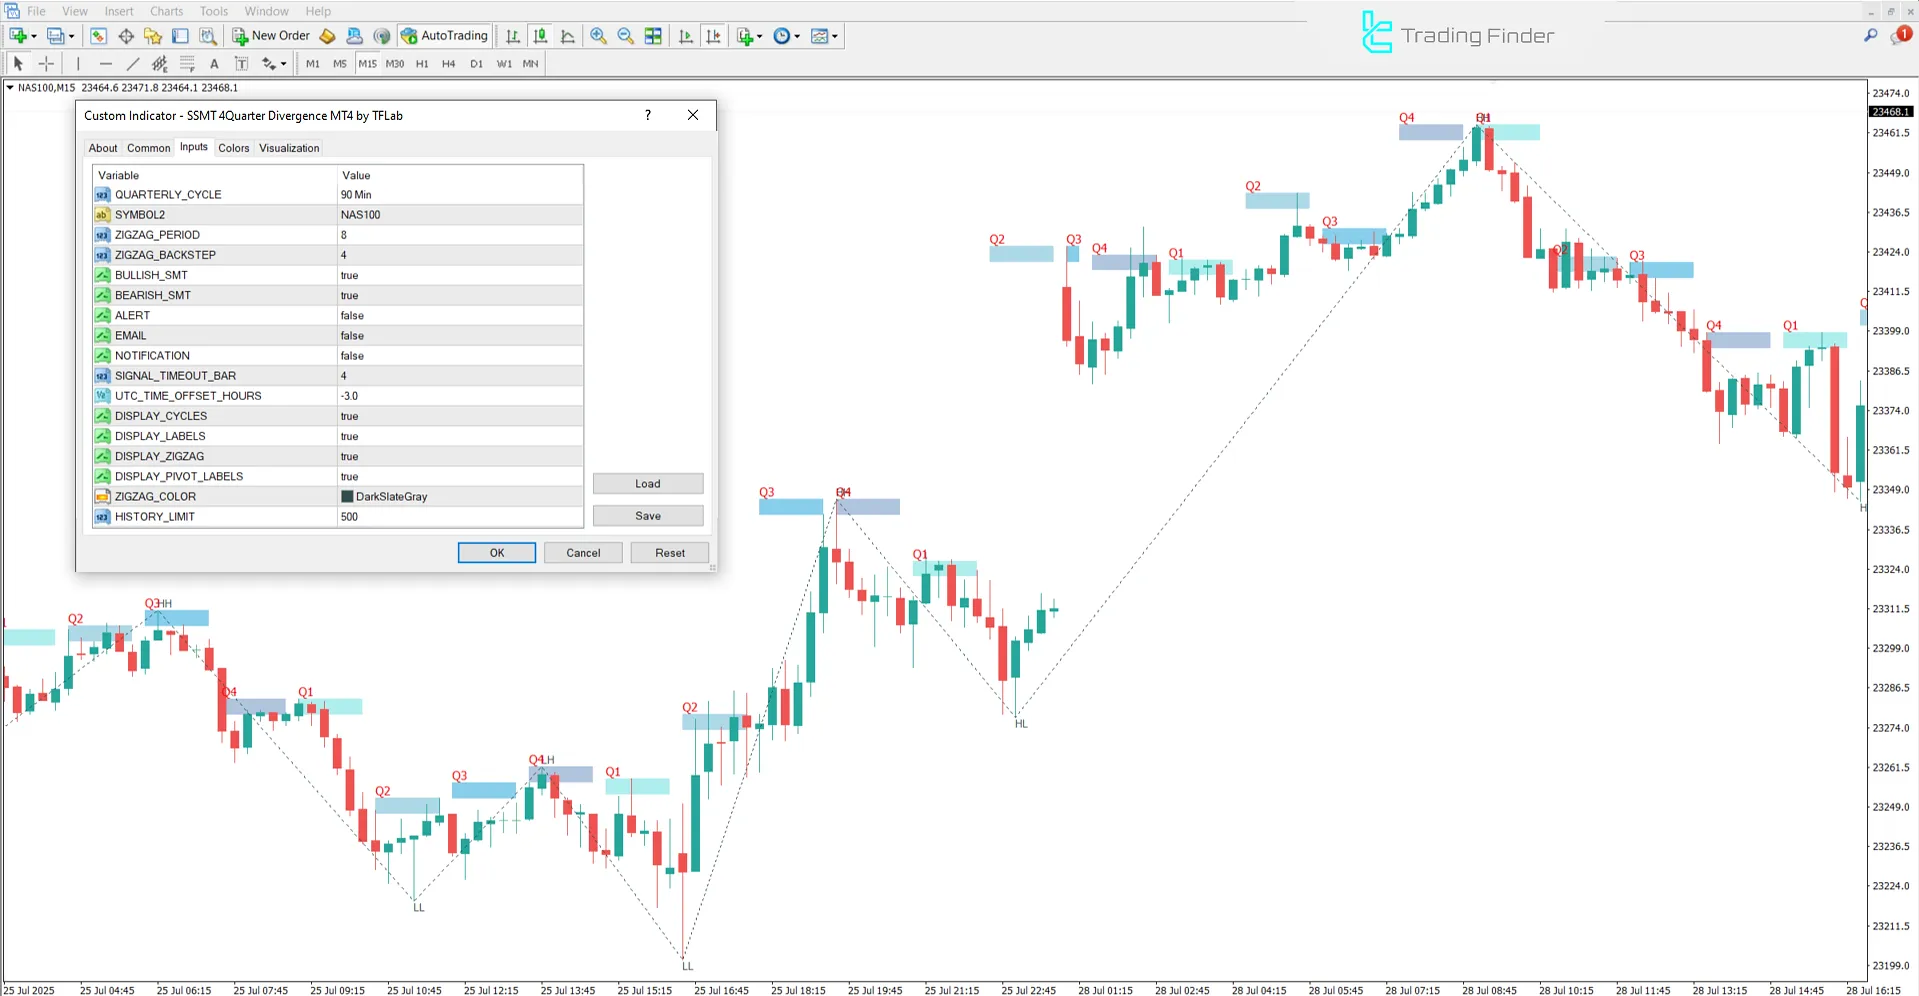Screen dimensions: 1919x996
Task: Toggle the AutoTrading button
Action: tap(444, 36)
